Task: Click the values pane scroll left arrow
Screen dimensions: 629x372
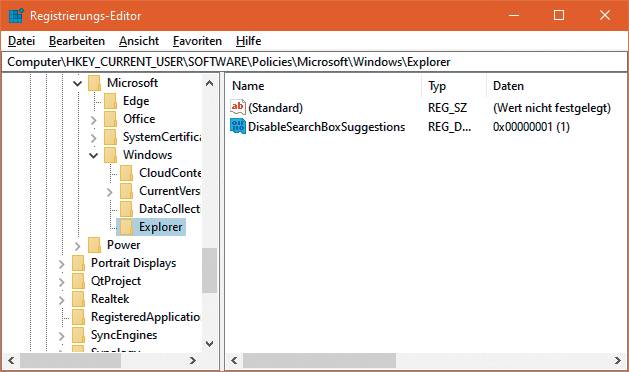Action: click(234, 360)
